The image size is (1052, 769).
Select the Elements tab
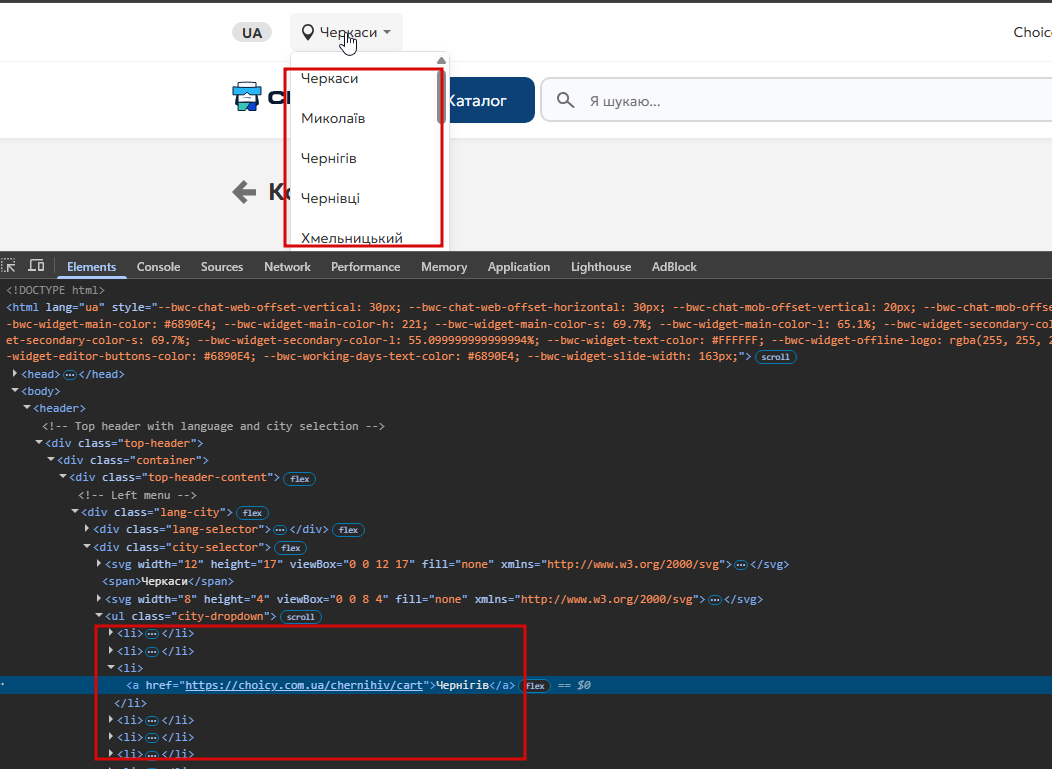(91, 266)
